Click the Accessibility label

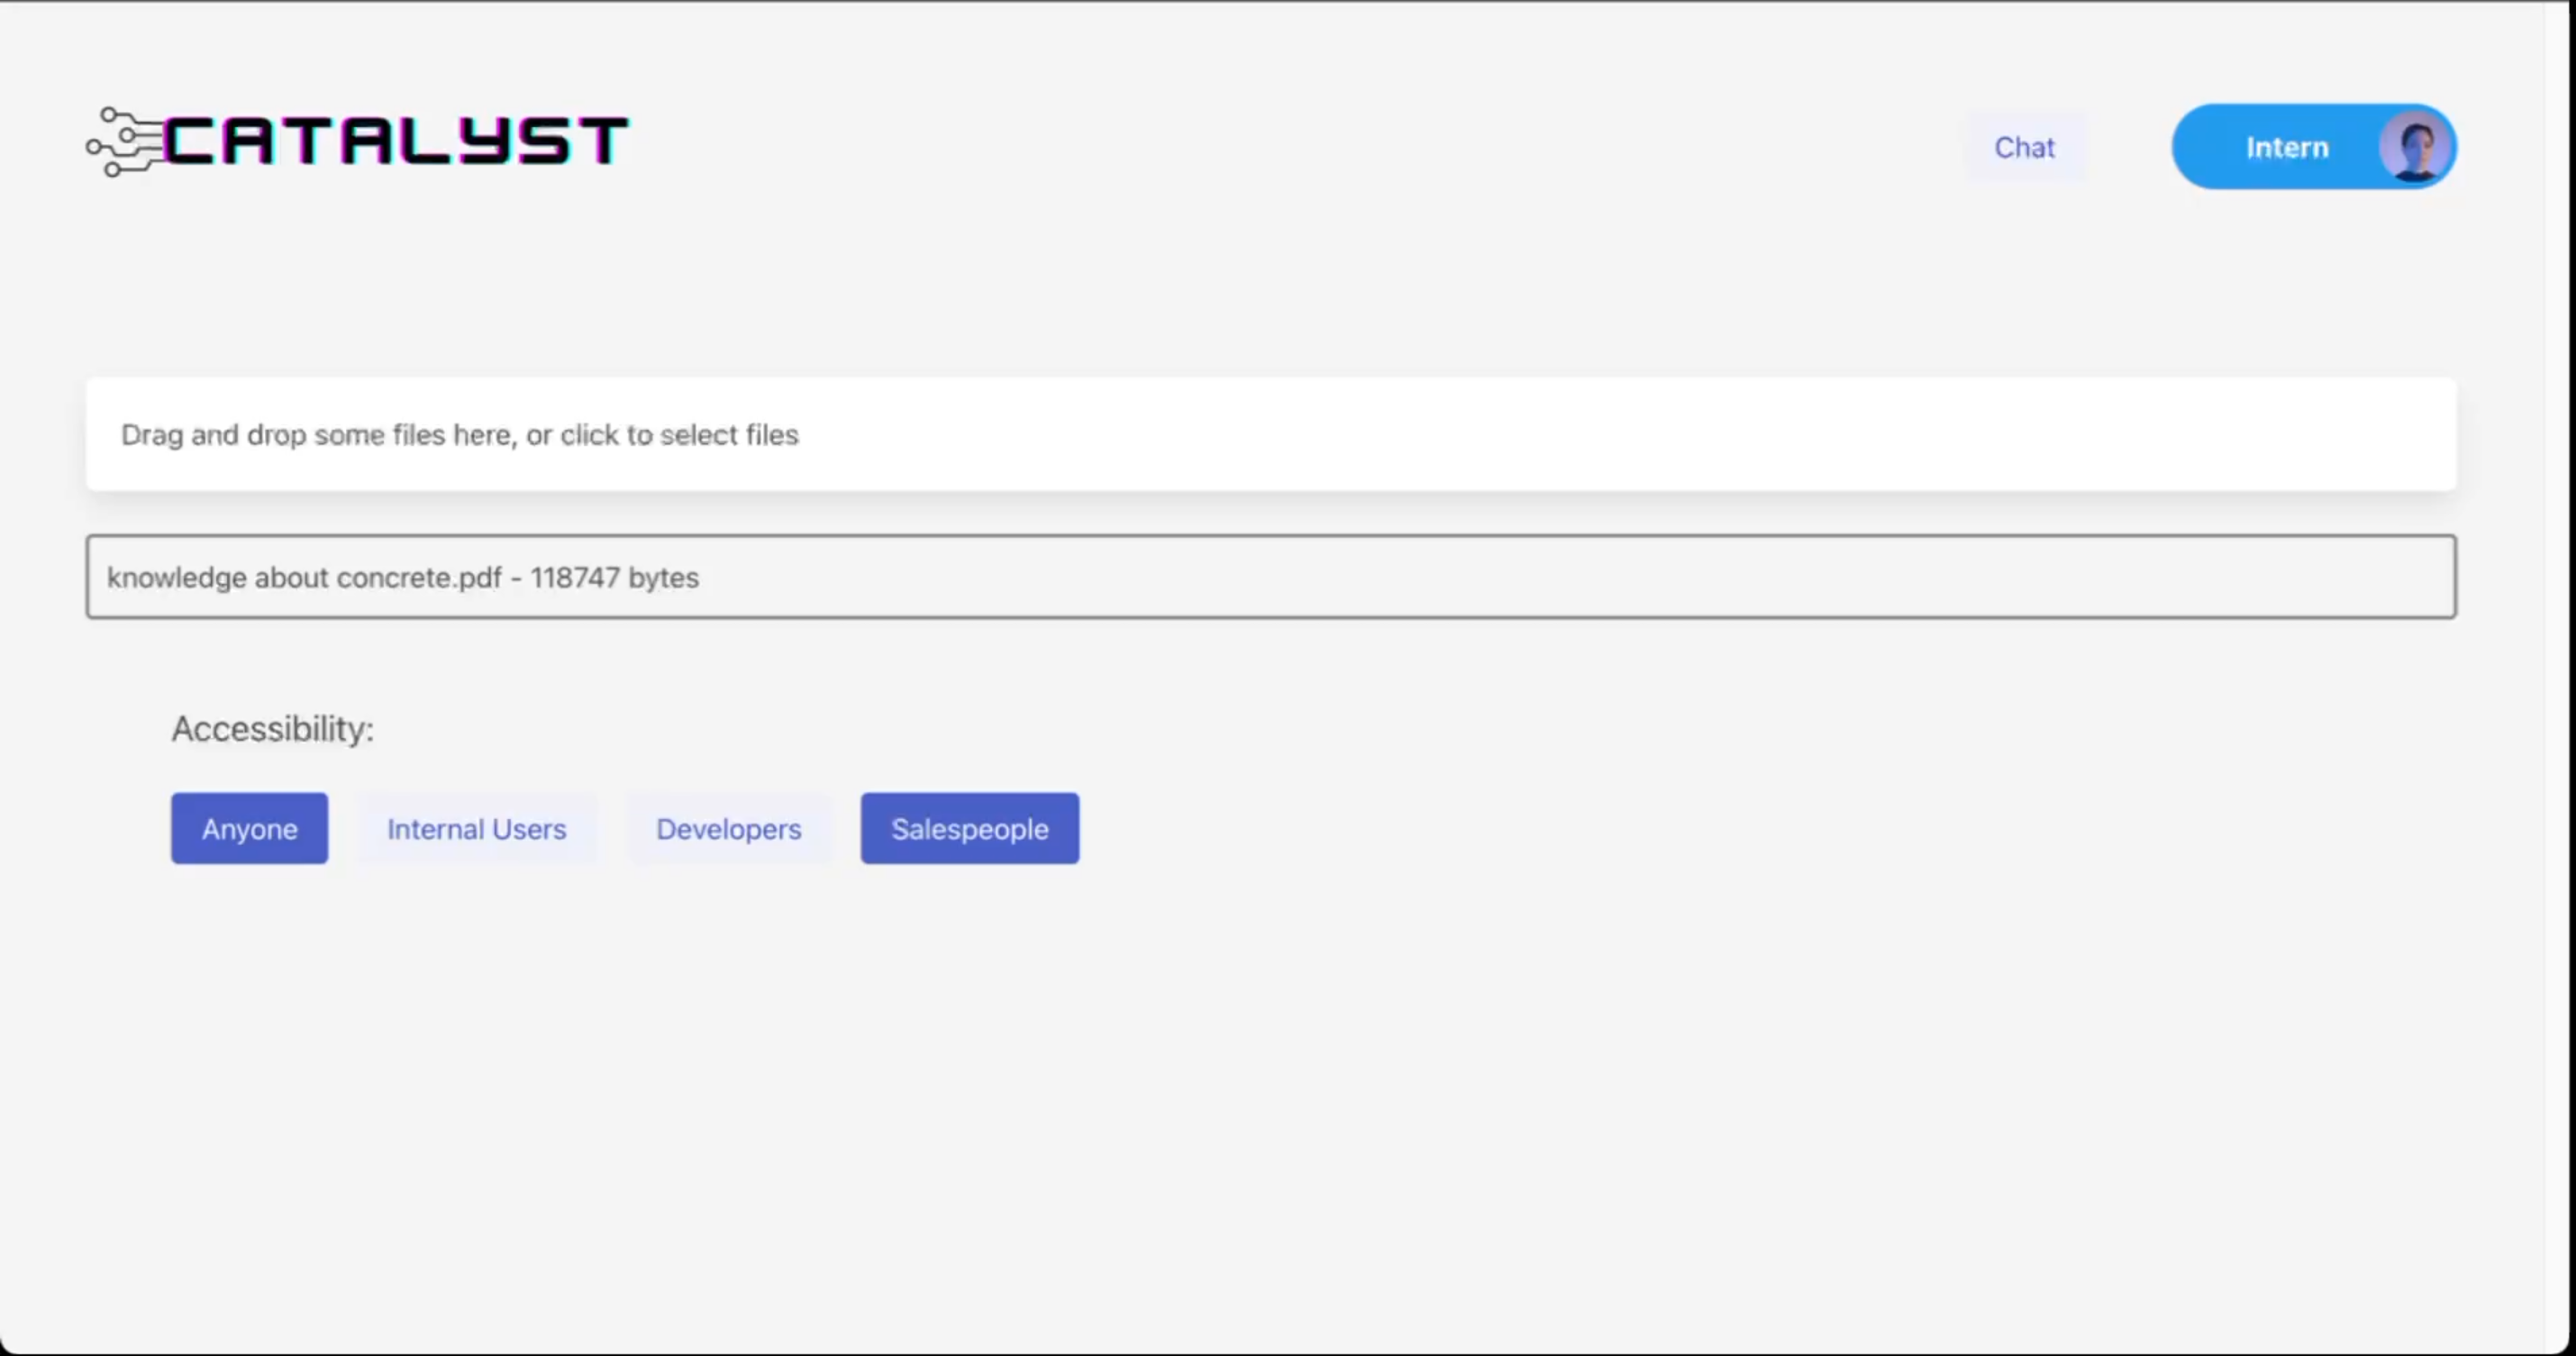(272, 729)
